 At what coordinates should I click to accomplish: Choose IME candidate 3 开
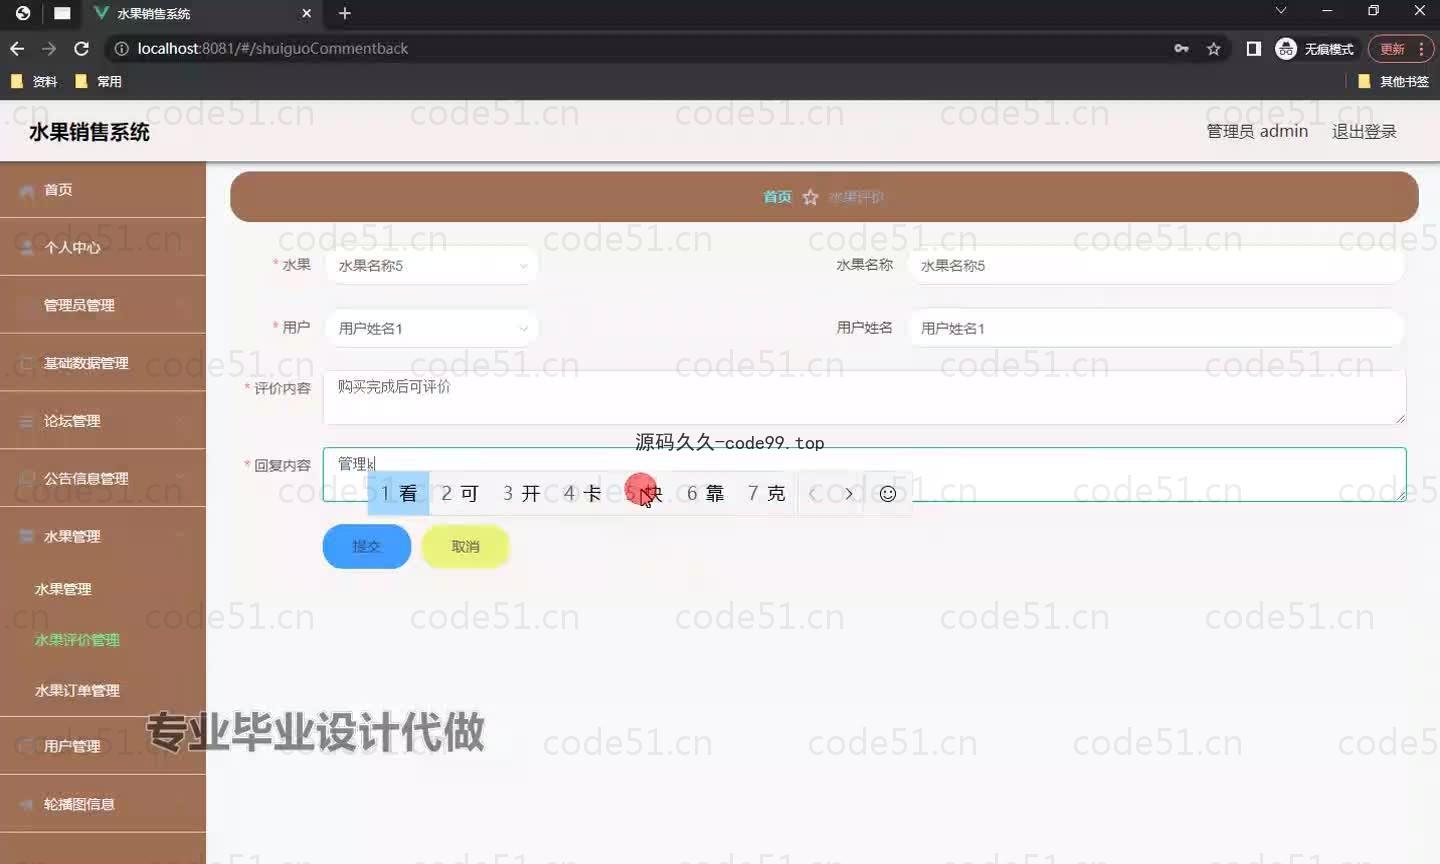pyautogui.click(x=521, y=493)
